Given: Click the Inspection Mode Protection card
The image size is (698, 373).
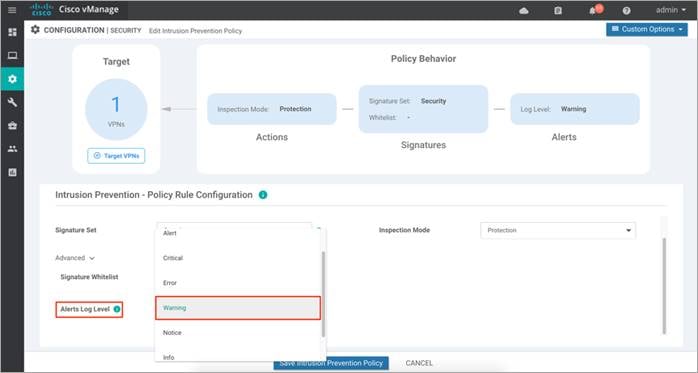Looking at the screenshot, I should pyautogui.click(x=272, y=109).
